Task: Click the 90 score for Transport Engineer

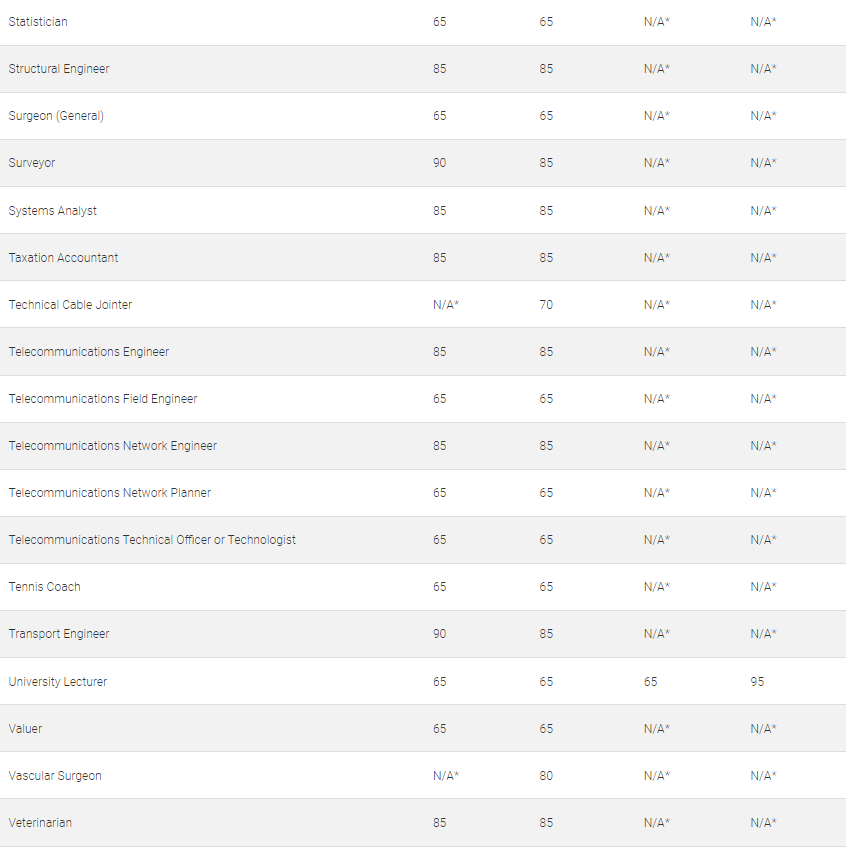Action: point(440,634)
